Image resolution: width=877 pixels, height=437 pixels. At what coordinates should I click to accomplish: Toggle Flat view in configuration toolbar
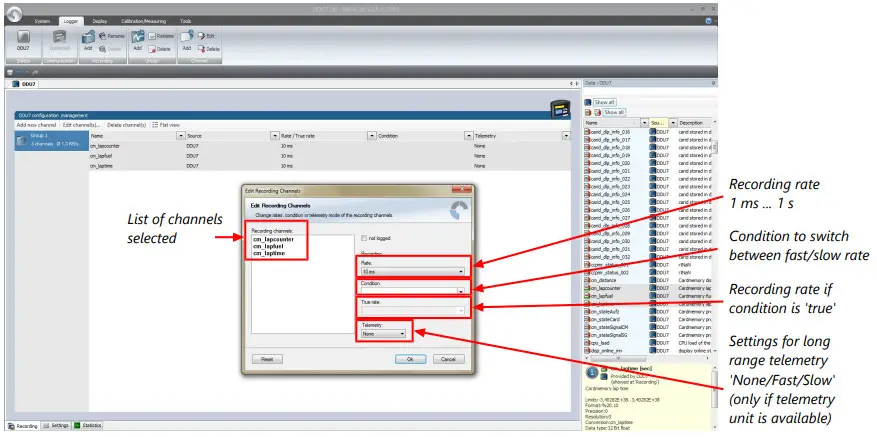[x=166, y=125]
